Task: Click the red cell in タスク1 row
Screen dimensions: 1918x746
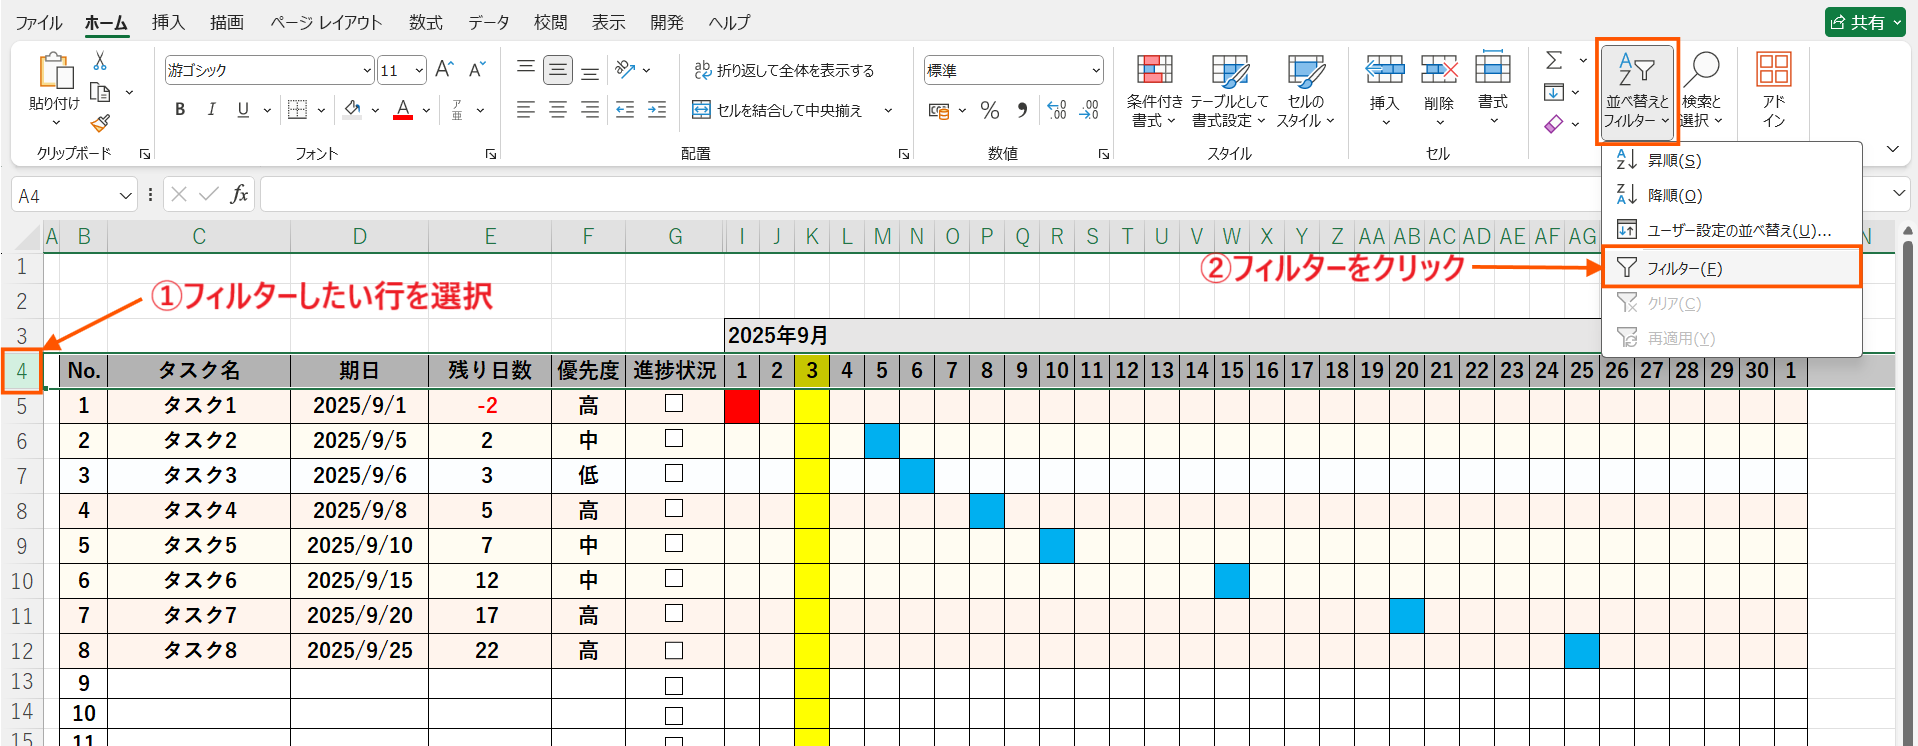Action: (x=742, y=406)
